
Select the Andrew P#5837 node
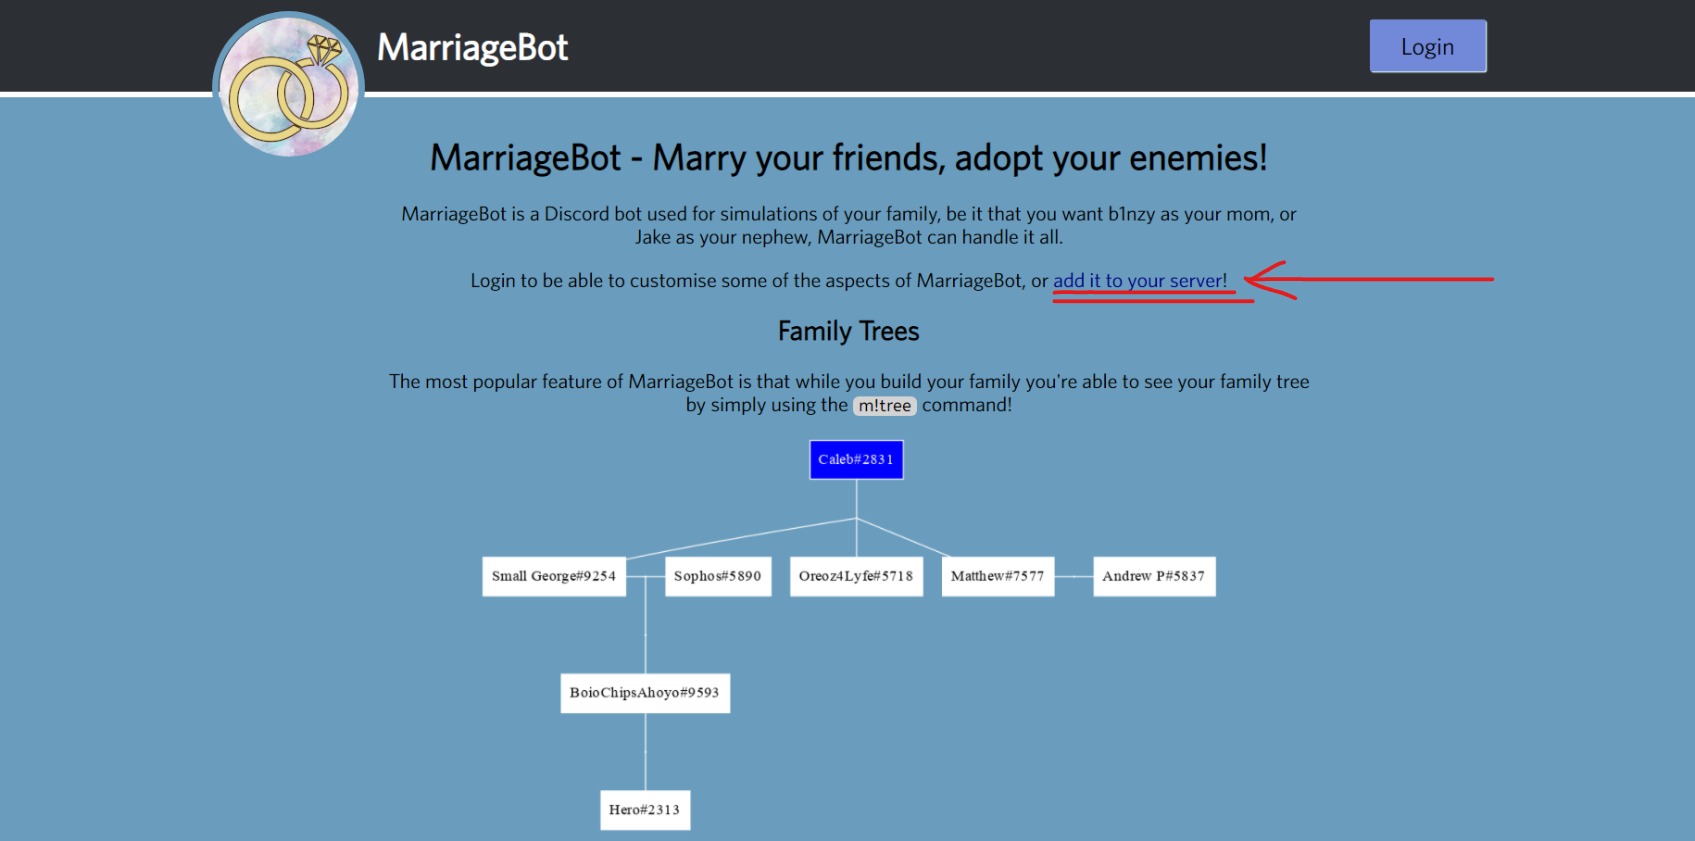(1154, 577)
